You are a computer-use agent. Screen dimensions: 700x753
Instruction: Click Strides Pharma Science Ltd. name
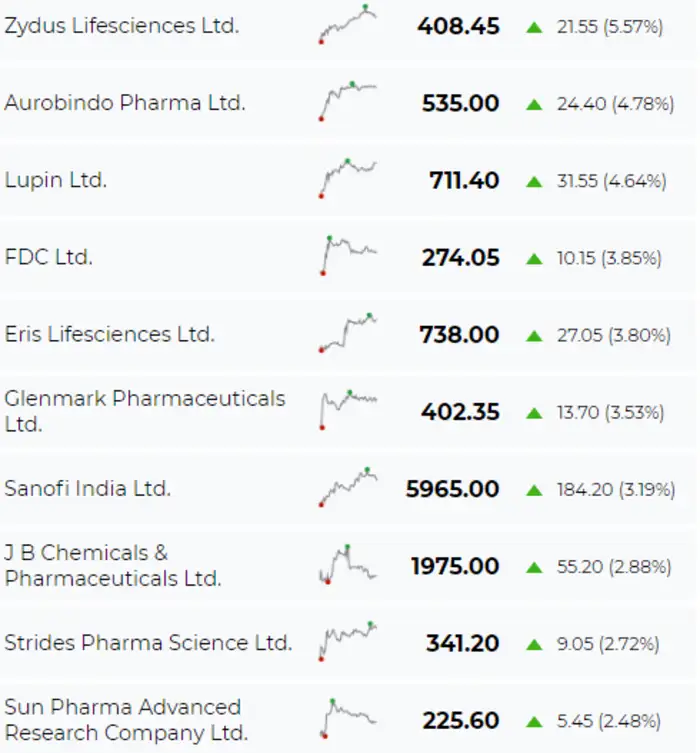click(148, 643)
